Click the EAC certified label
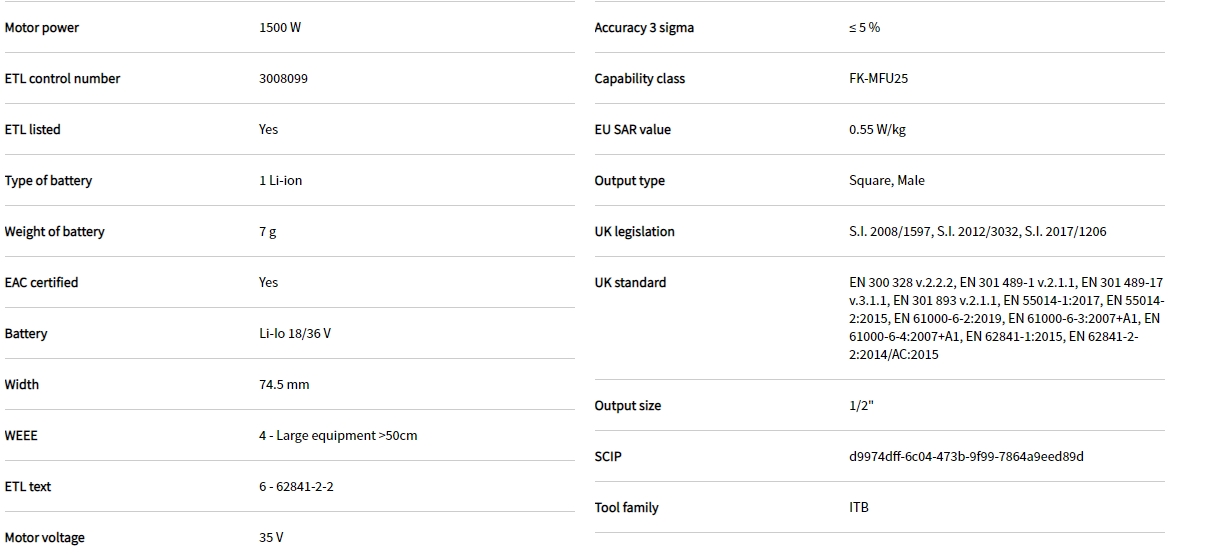1228x558 pixels. click(x=41, y=283)
